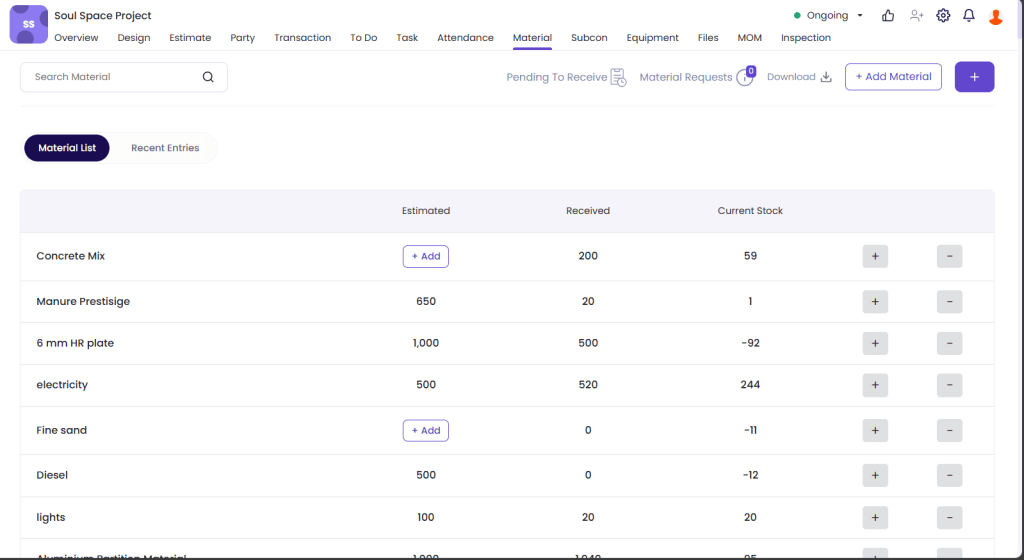Download the material list
This screenshot has width=1024, height=560.
(799, 77)
